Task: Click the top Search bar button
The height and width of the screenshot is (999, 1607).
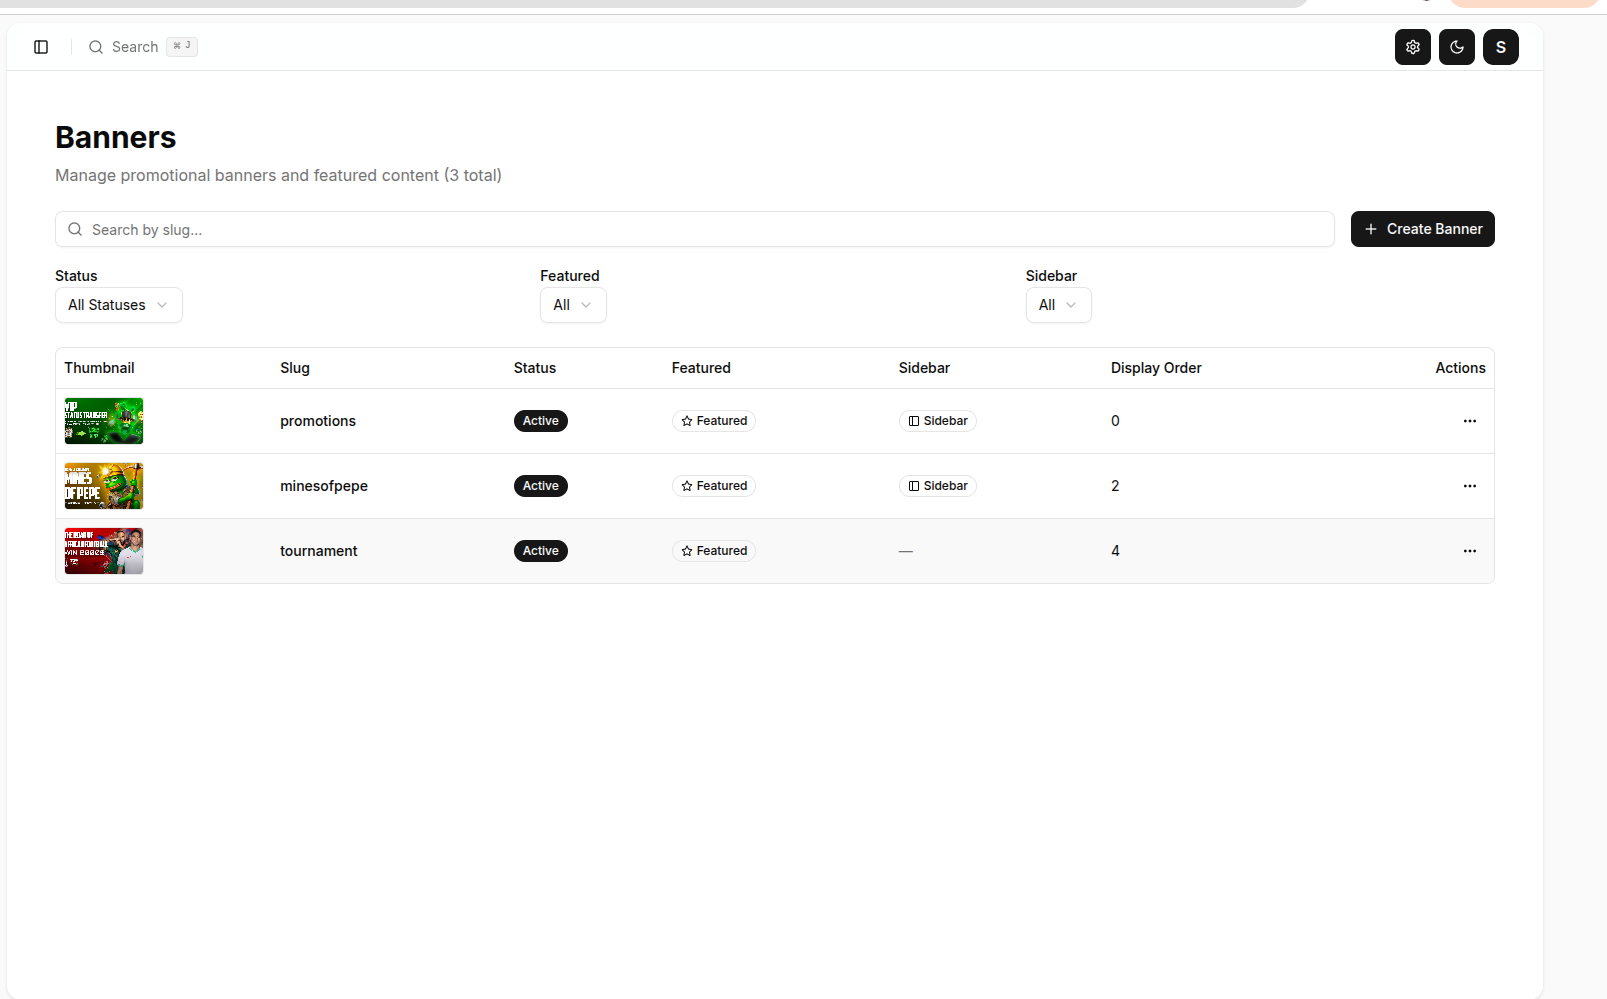Action: (142, 47)
